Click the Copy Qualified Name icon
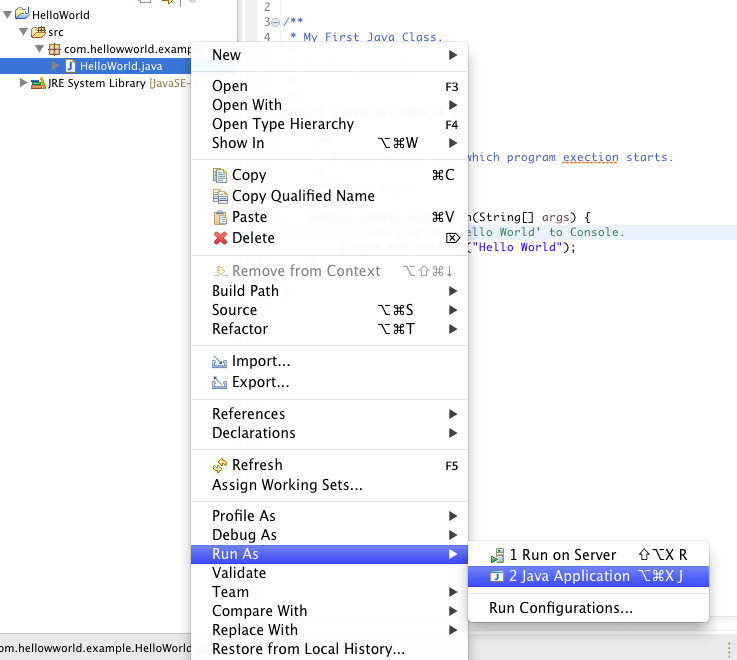The height and width of the screenshot is (660, 737). 220,196
